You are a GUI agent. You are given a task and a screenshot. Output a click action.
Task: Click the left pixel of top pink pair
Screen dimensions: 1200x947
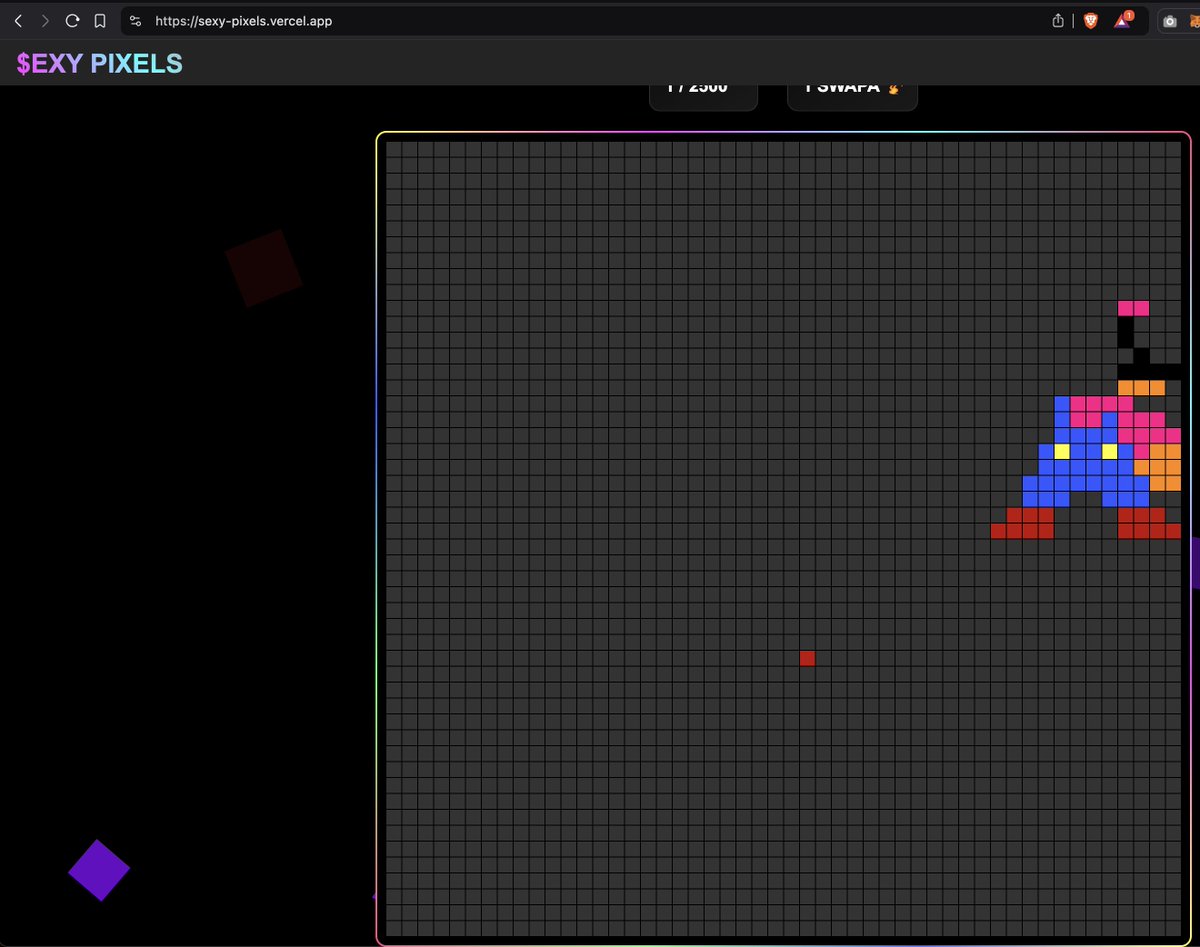tap(1126, 308)
